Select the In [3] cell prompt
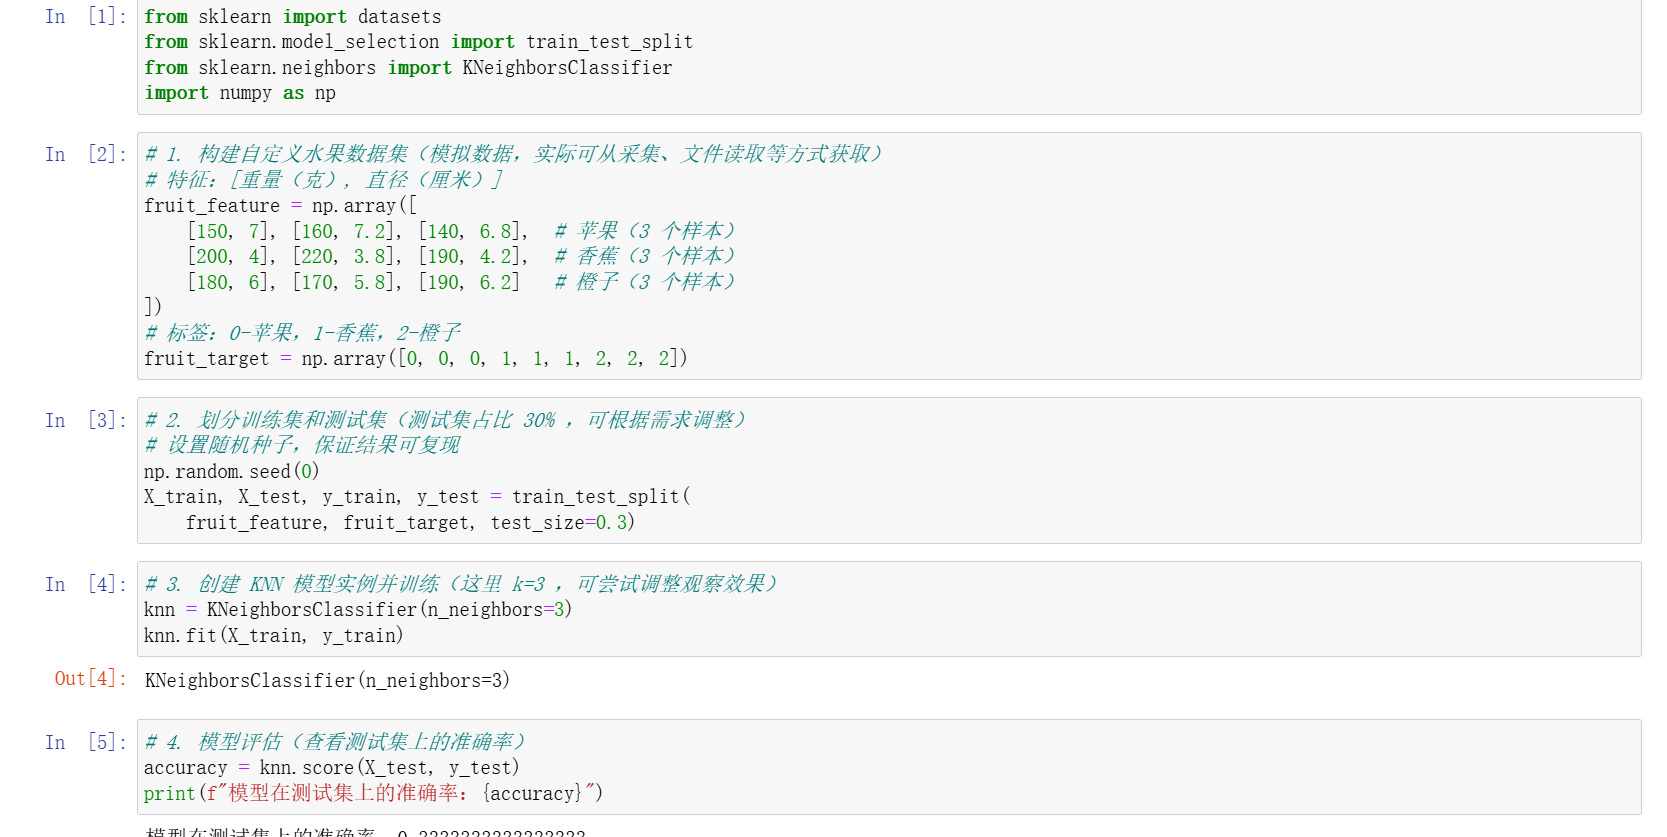Screen dimensions: 1667x837 tap(86, 420)
